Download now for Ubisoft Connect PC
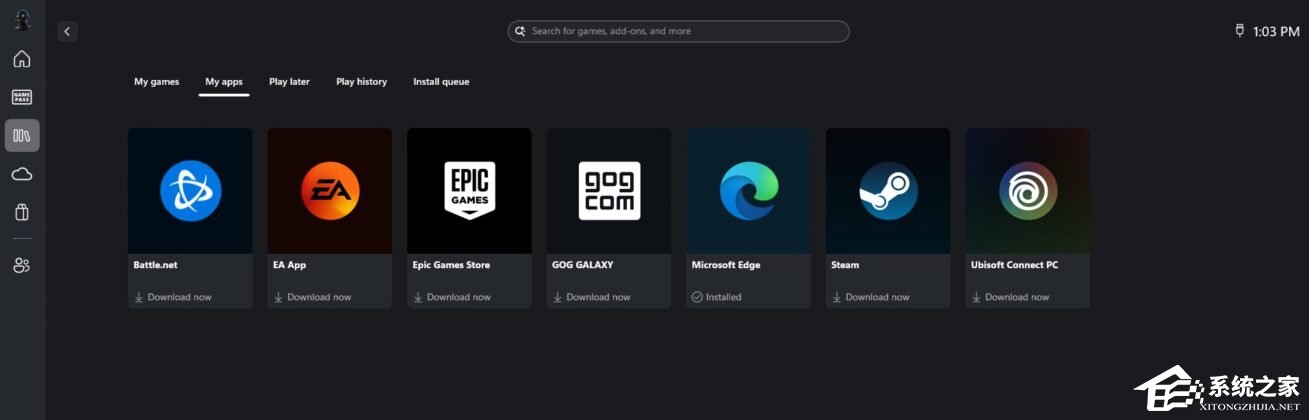 [1010, 297]
